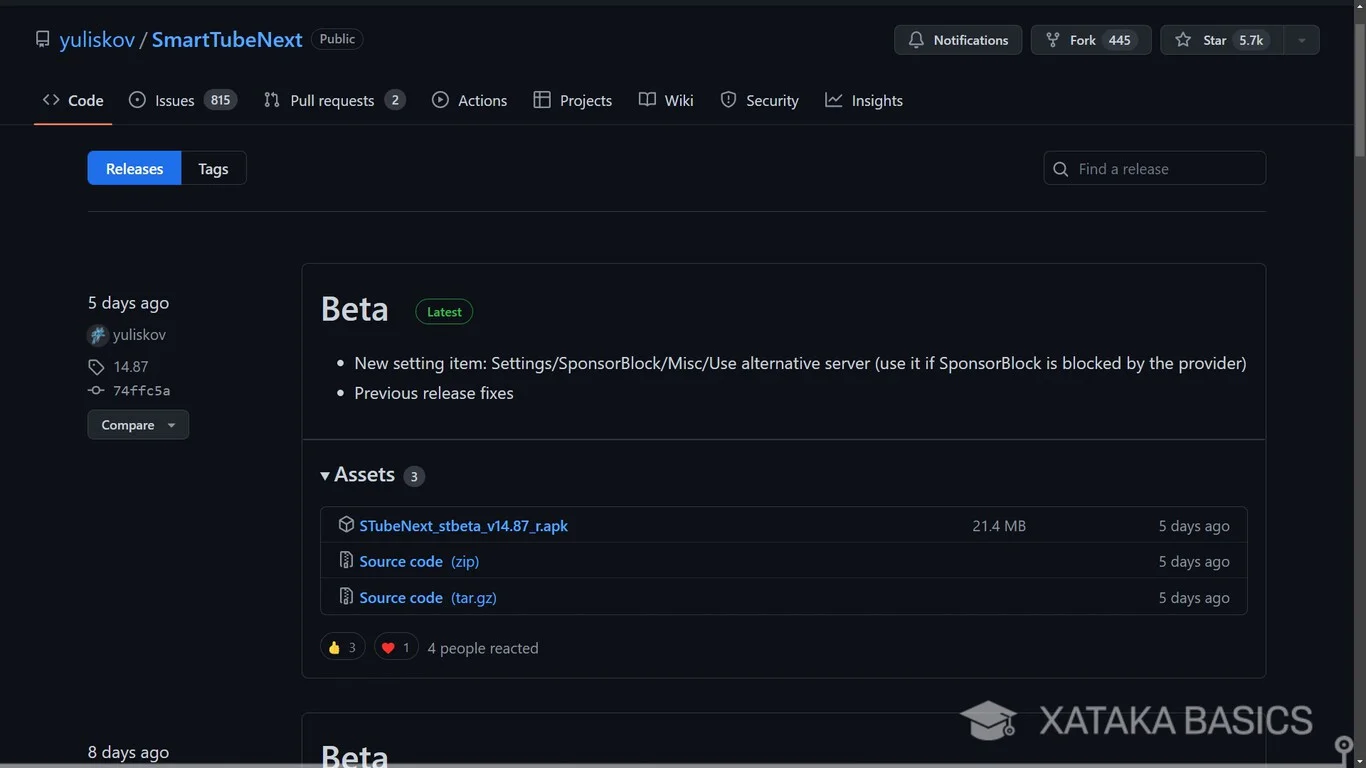1366x768 pixels.
Task: Click the thumbs up reaction button
Action: click(x=342, y=648)
